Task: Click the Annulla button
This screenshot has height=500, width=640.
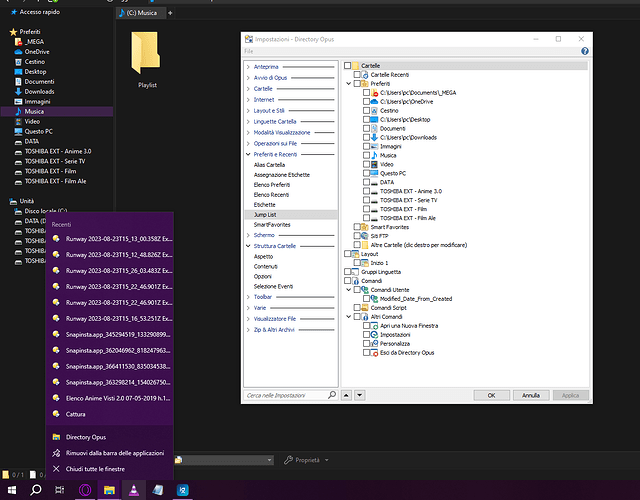Action: [x=531, y=395]
